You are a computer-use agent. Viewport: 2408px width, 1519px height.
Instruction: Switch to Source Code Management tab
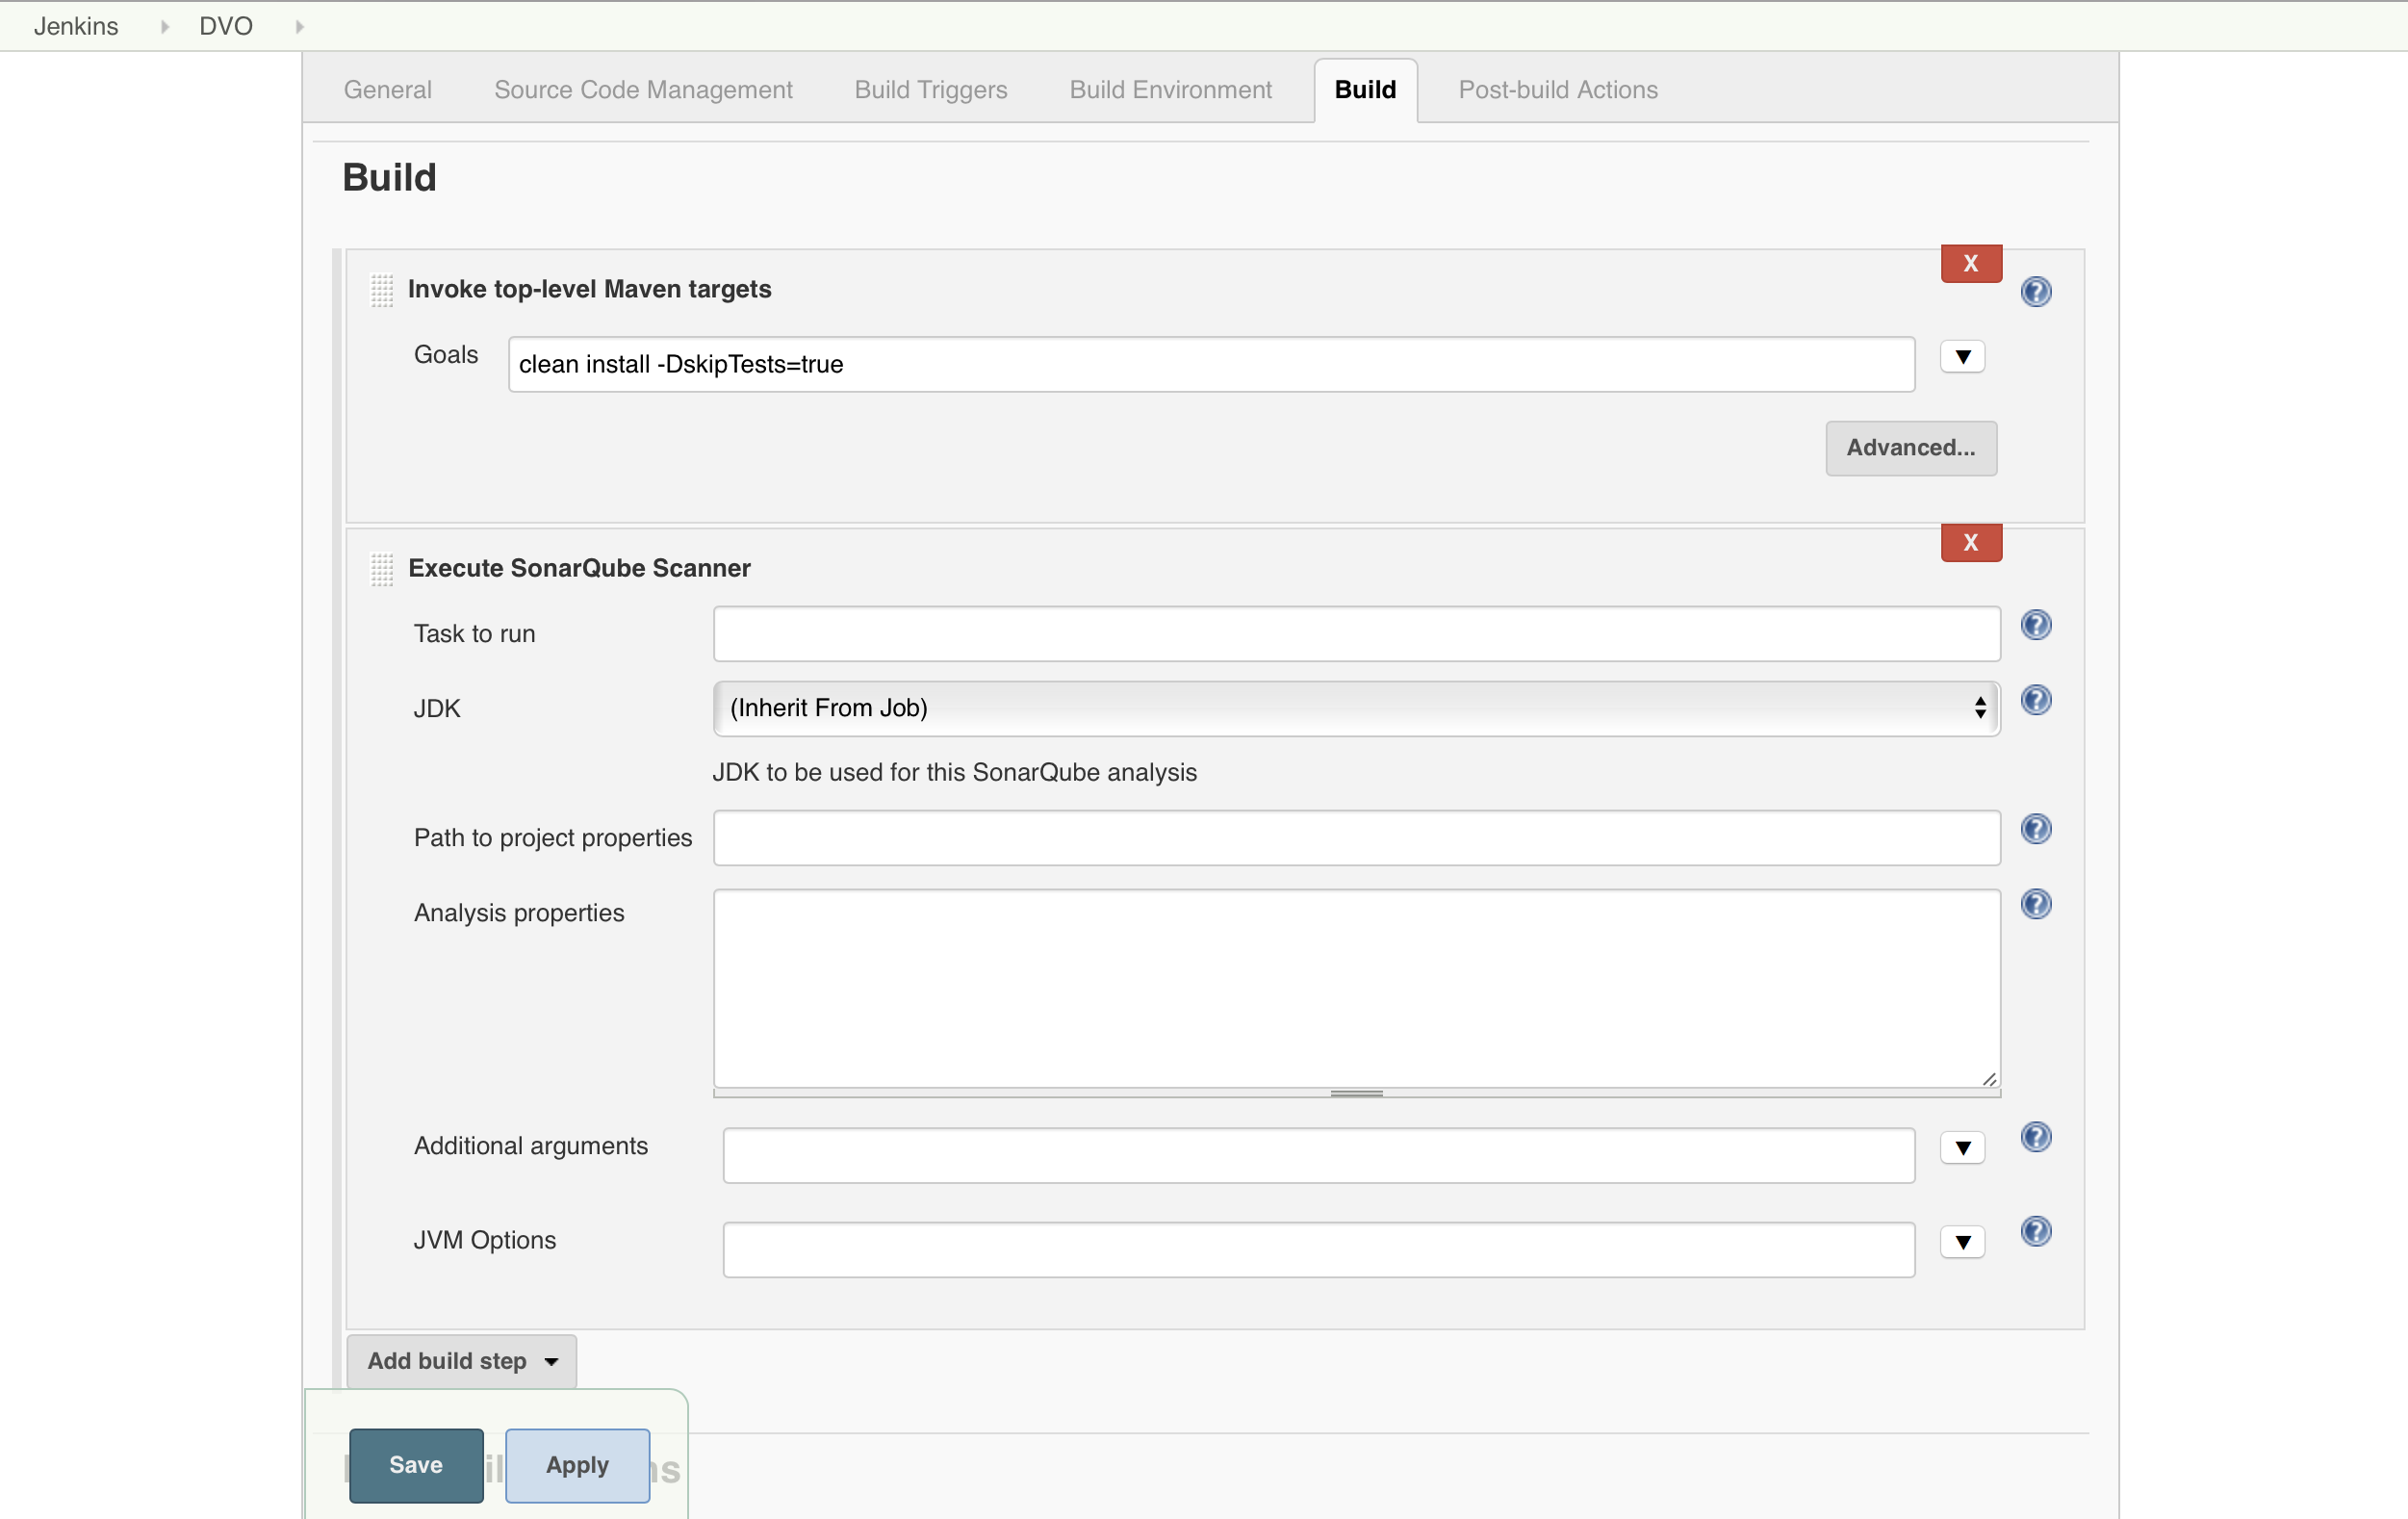pos(643,90)
